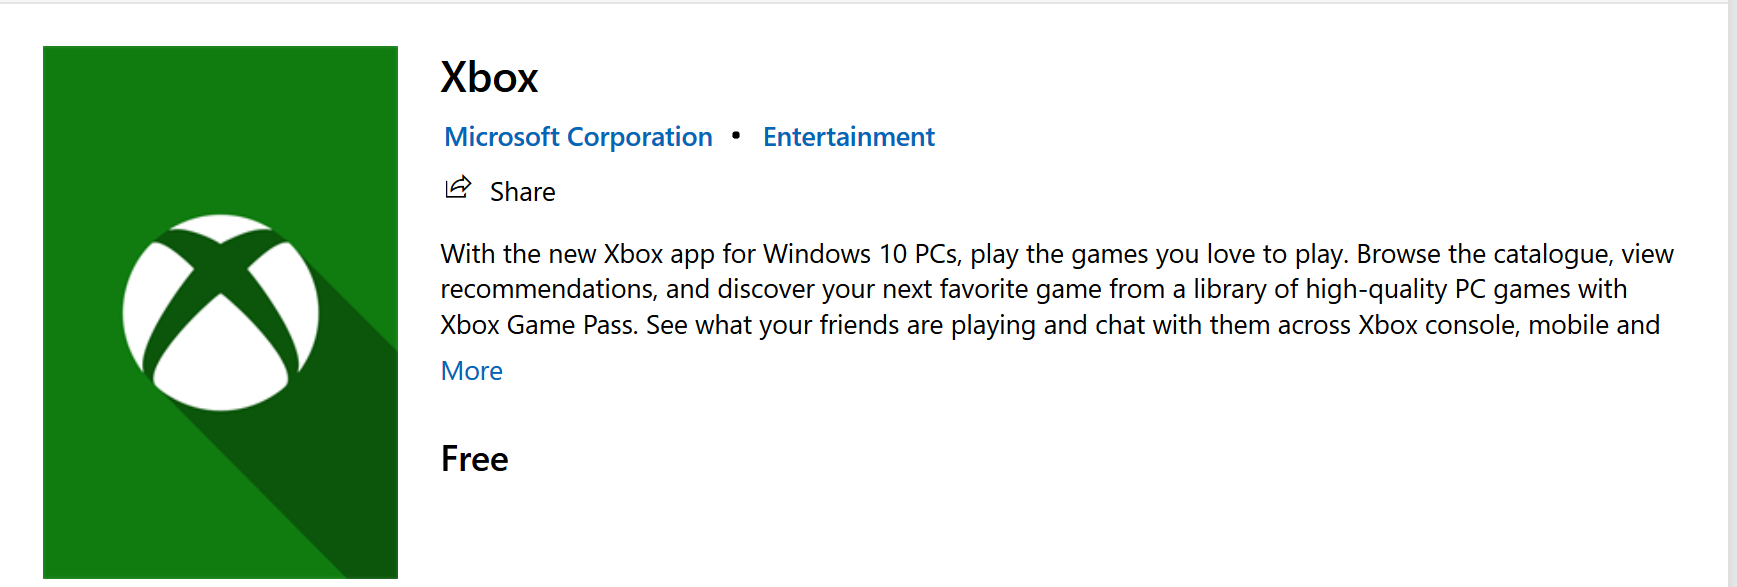Click the vertical scrollbar at the window edge
The image size is (1737, 587).
(1732, 294)
